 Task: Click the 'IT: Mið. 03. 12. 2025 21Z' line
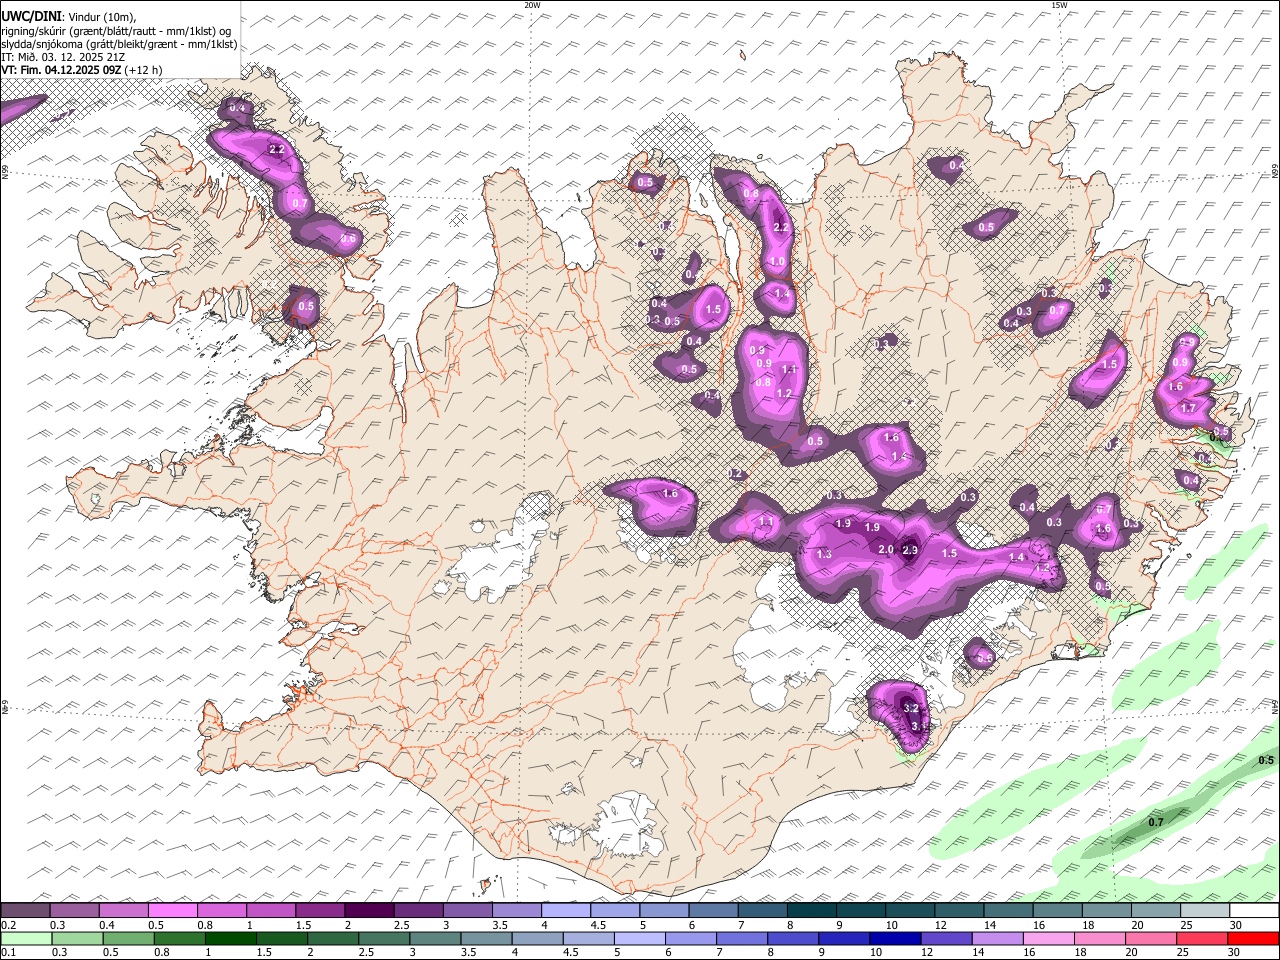[64, 57]
